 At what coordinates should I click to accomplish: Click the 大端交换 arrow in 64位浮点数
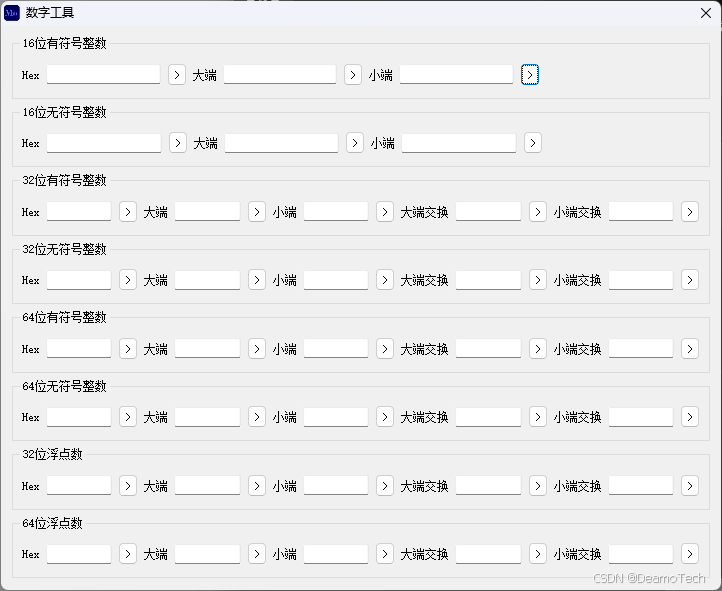point(538,554)
